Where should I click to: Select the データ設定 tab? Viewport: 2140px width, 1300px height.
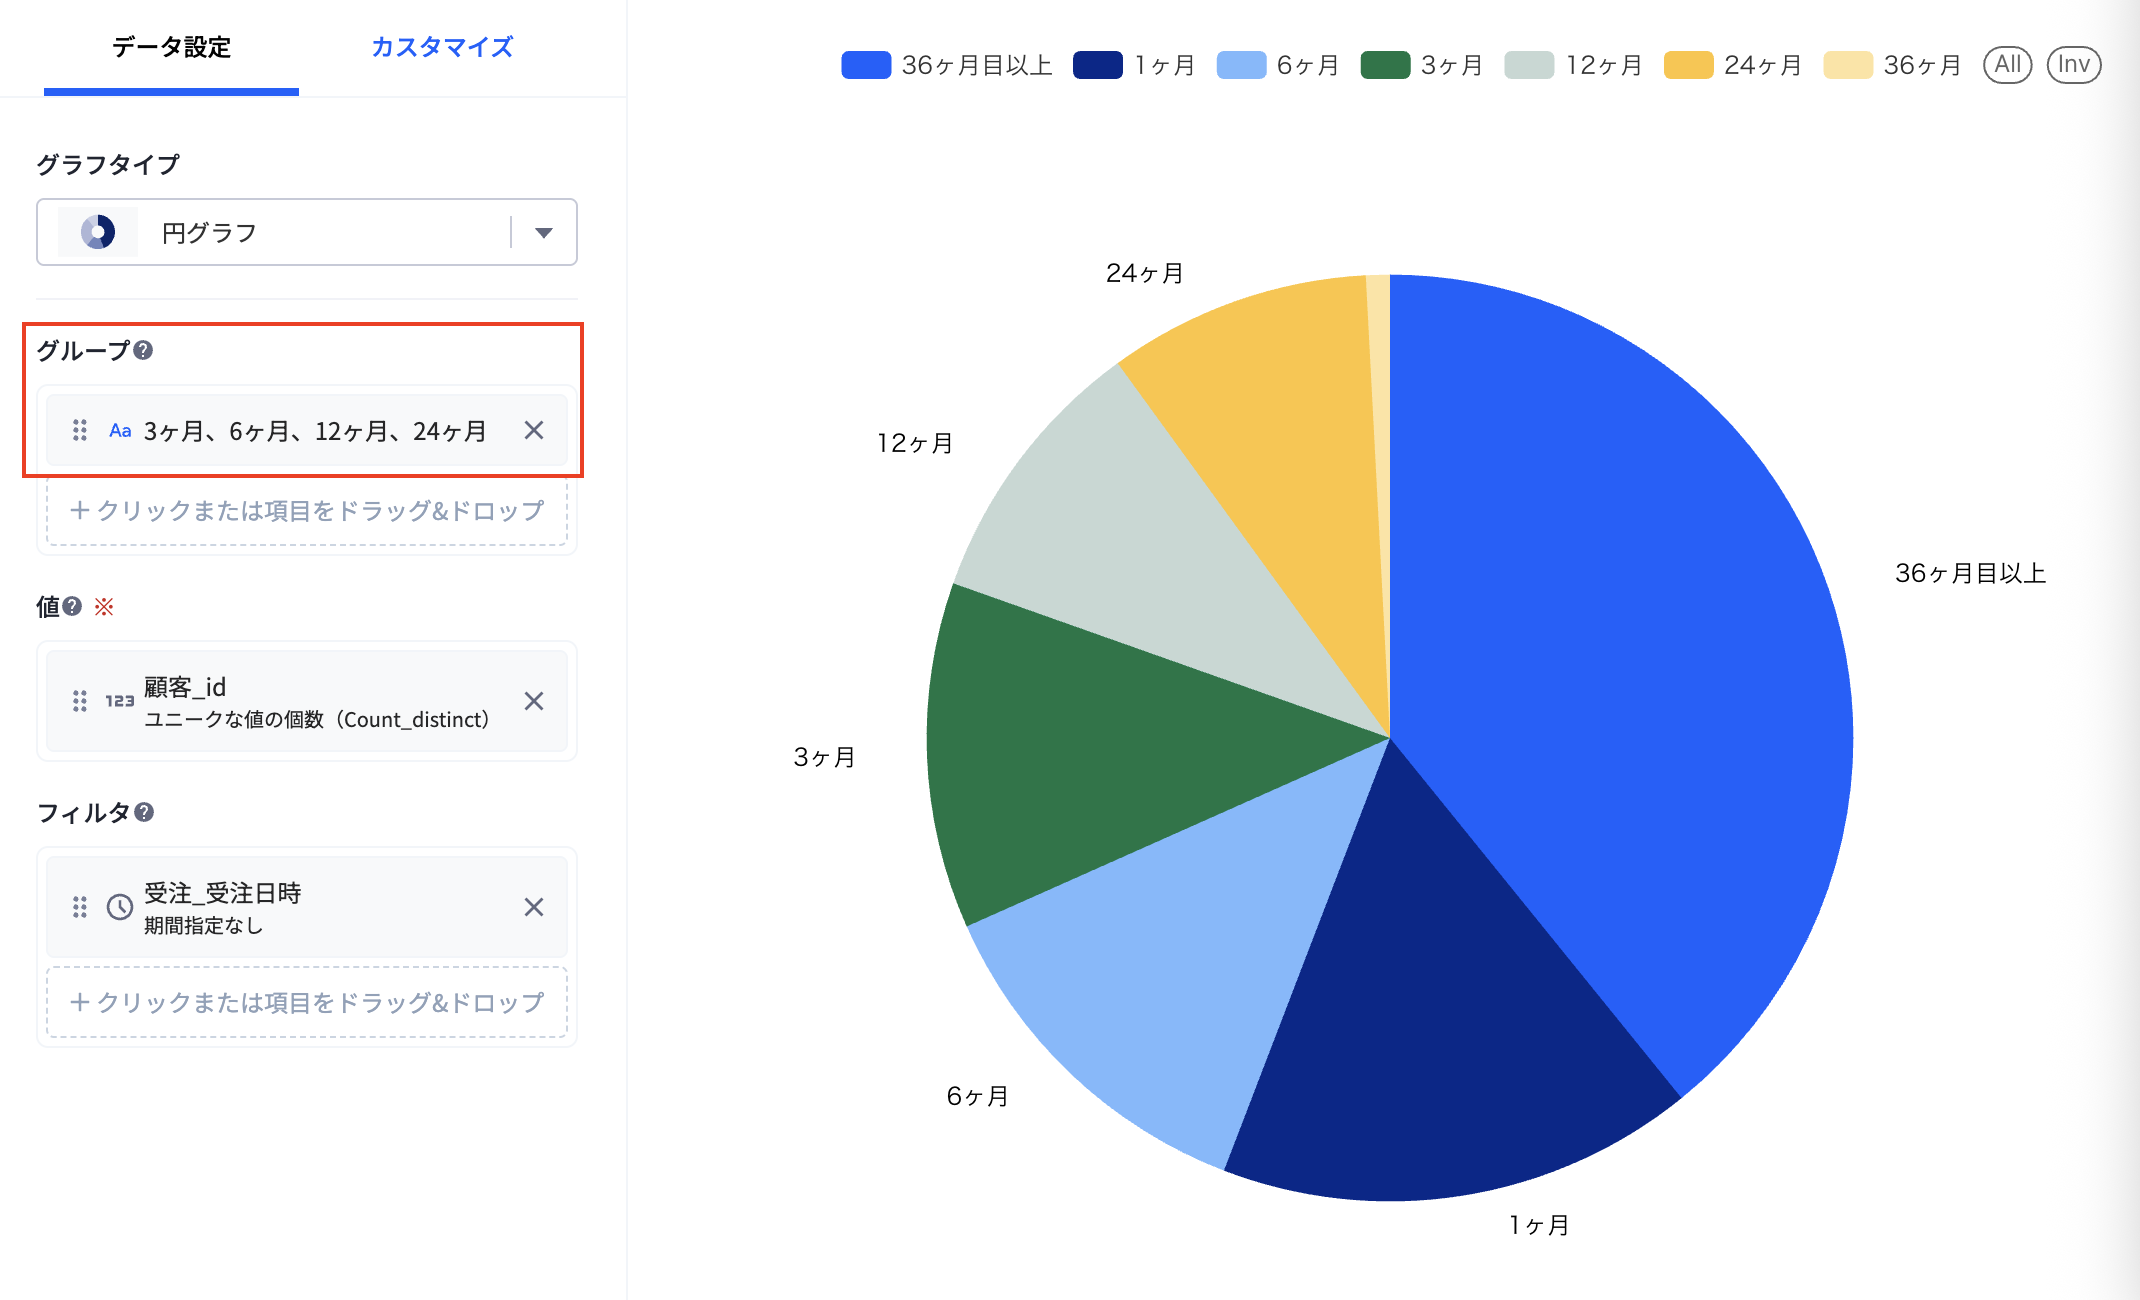coord(171,47)
